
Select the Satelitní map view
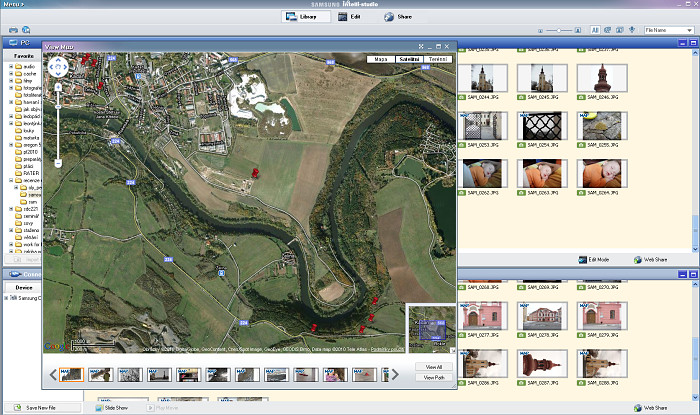coord(408,60)
